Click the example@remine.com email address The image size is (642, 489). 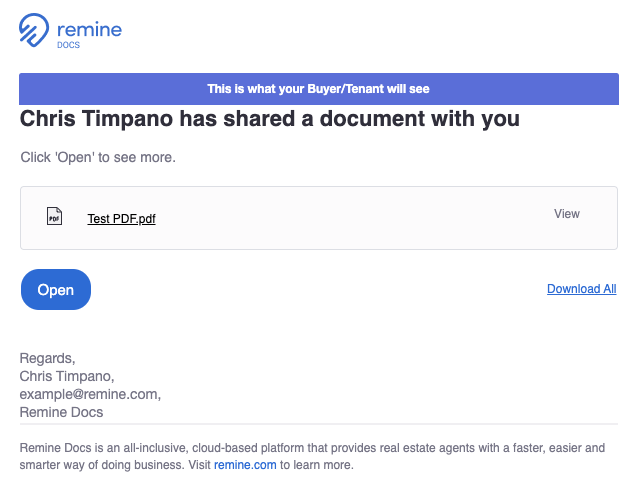(x=89, y=394)
